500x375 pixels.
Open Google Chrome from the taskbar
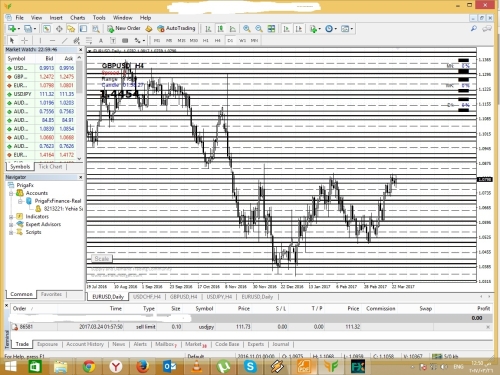click(x=89, y=367)
